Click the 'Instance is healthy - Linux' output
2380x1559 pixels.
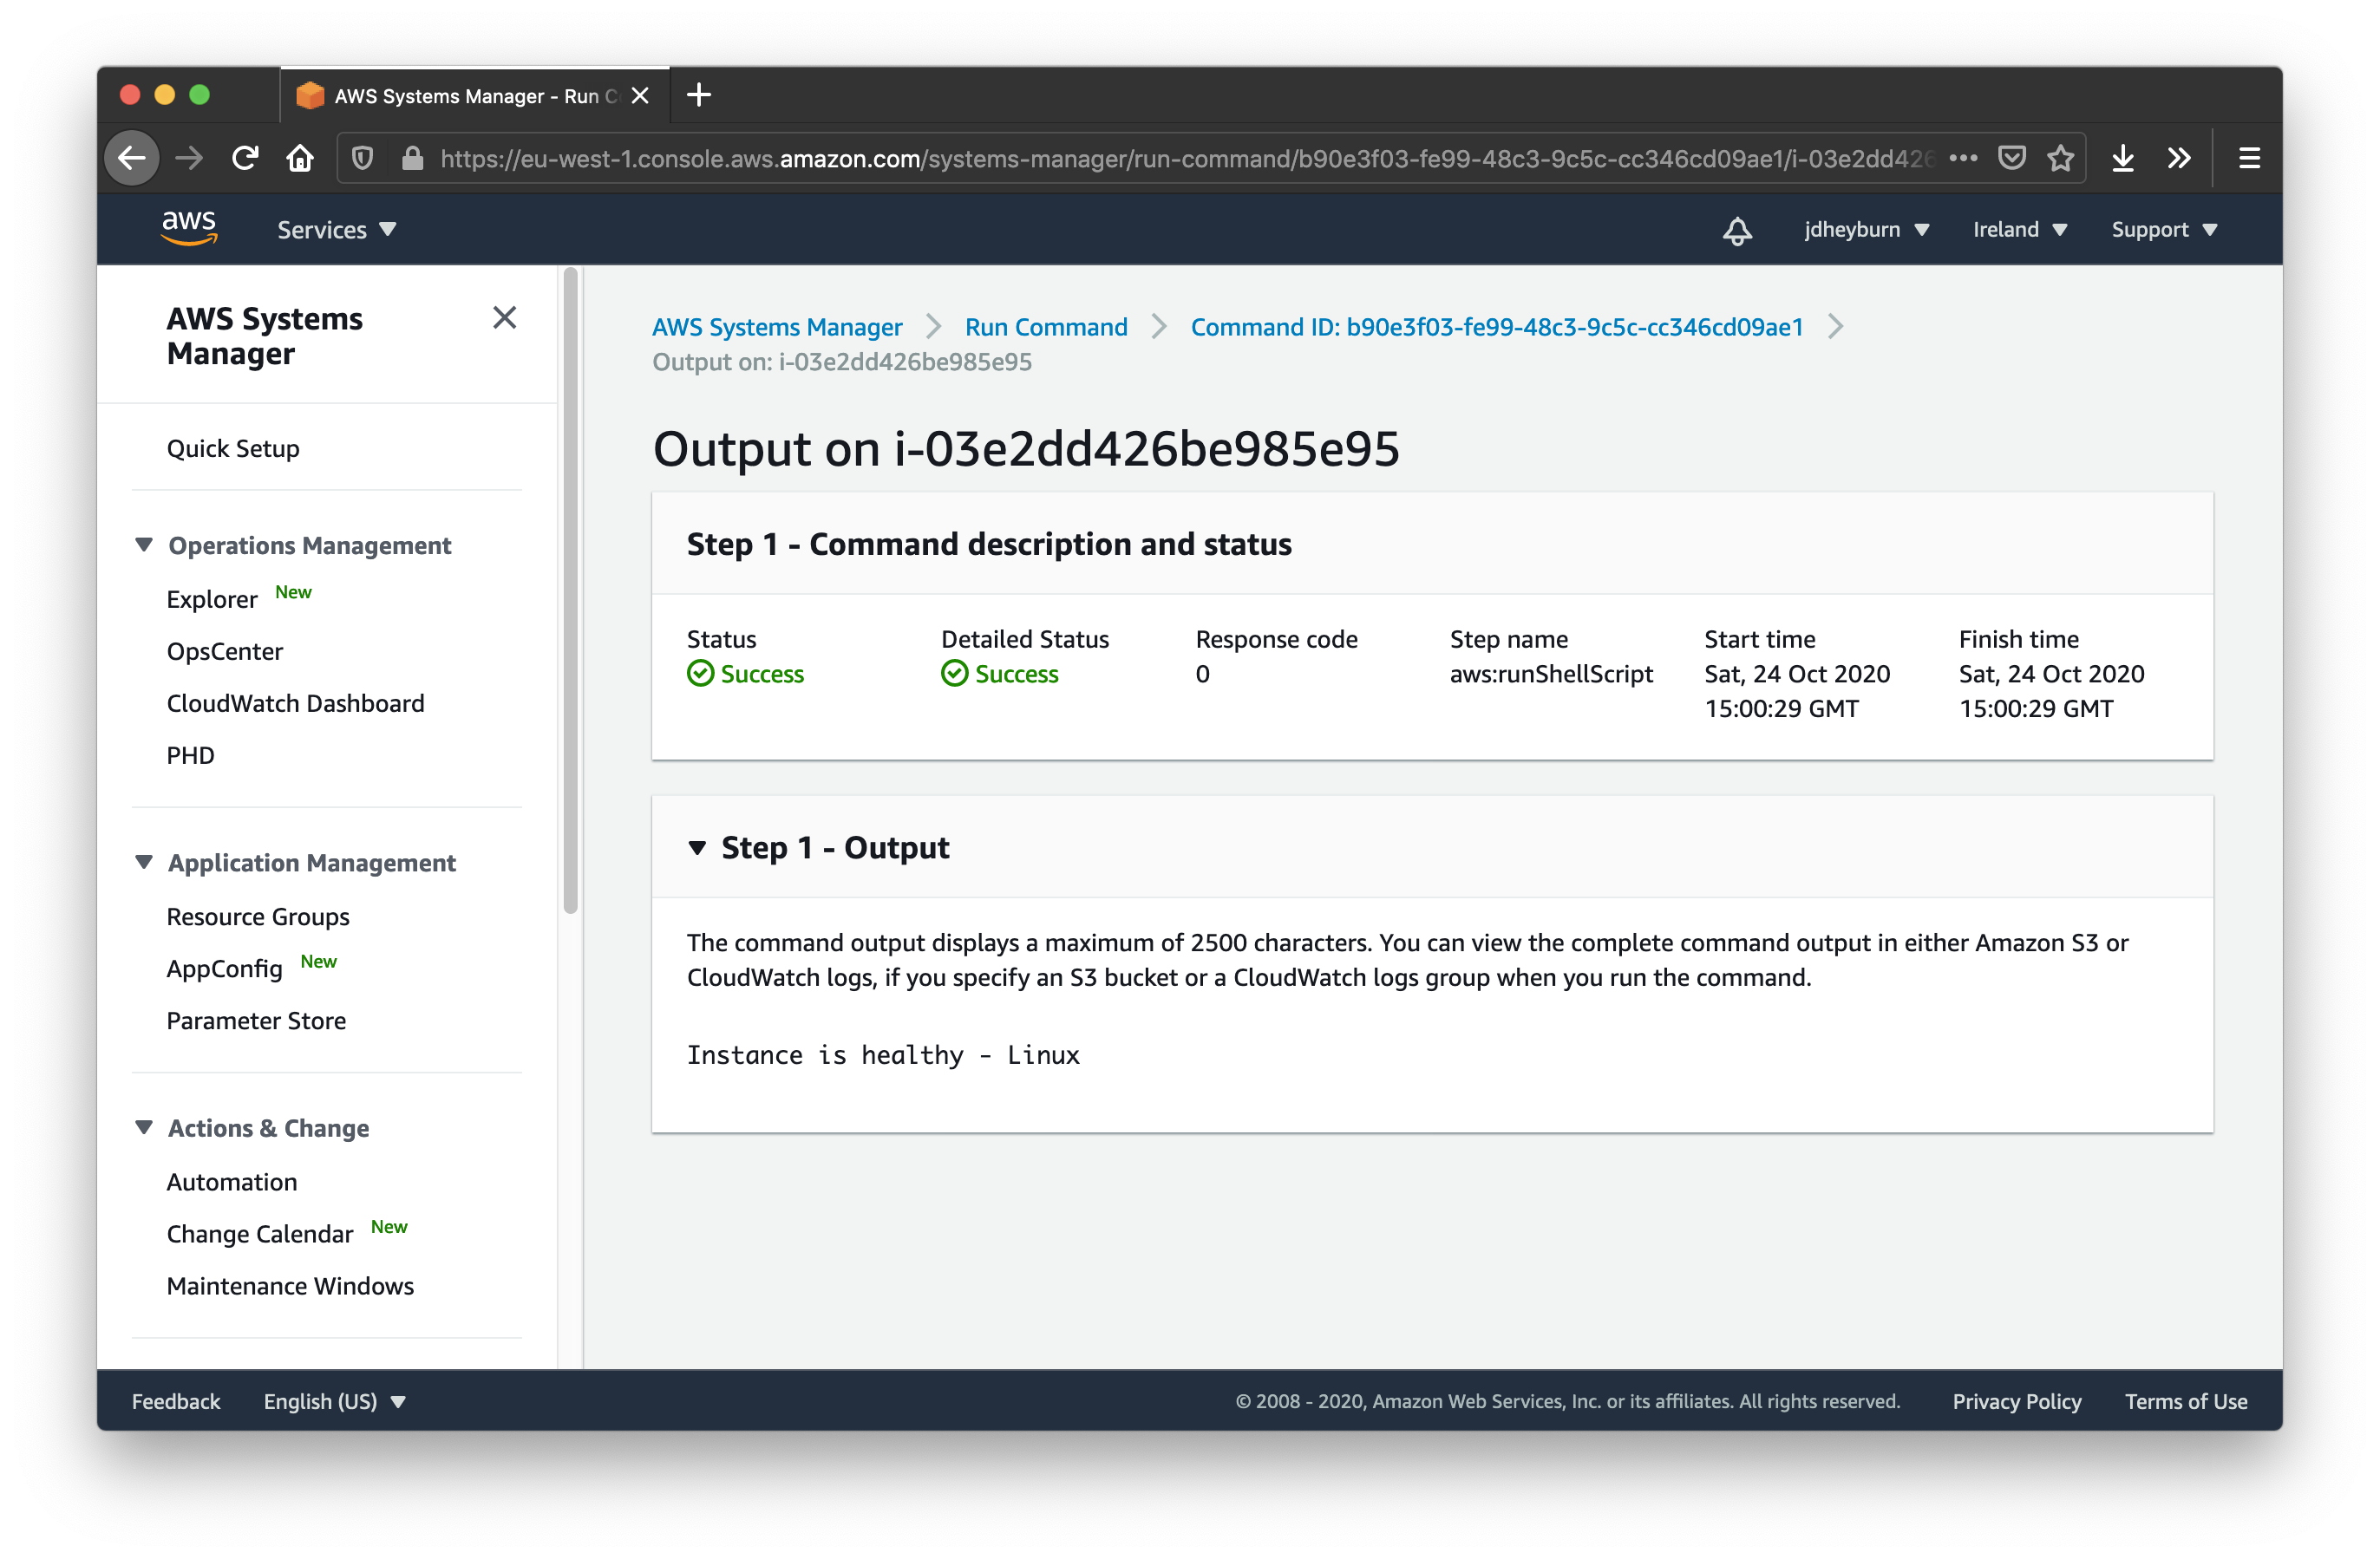coord(883,1055)
